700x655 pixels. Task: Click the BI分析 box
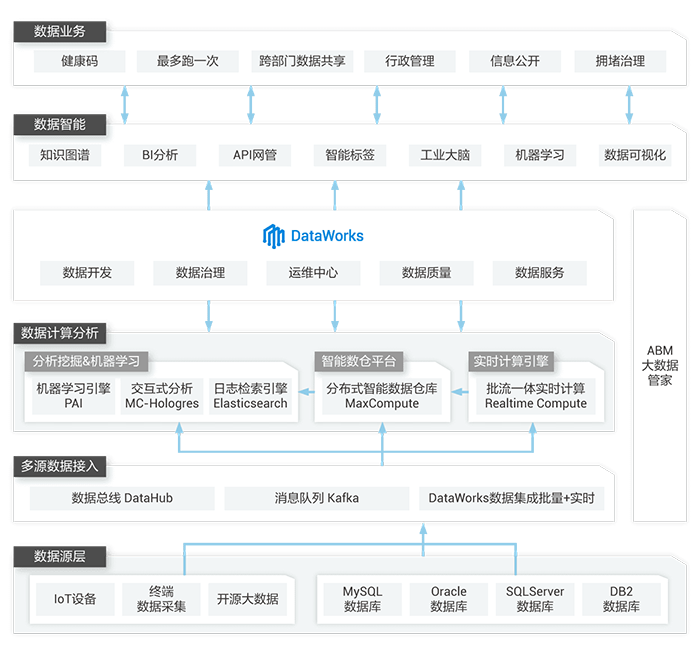pos(160,155)
